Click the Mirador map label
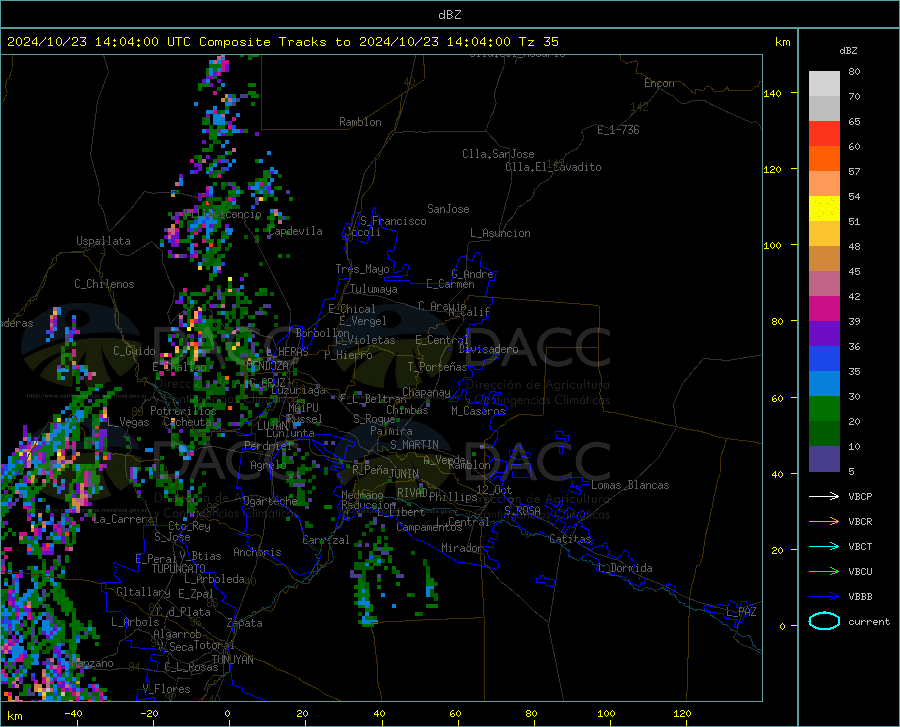This screenshot has height=727, width=900. click(461, 548)
